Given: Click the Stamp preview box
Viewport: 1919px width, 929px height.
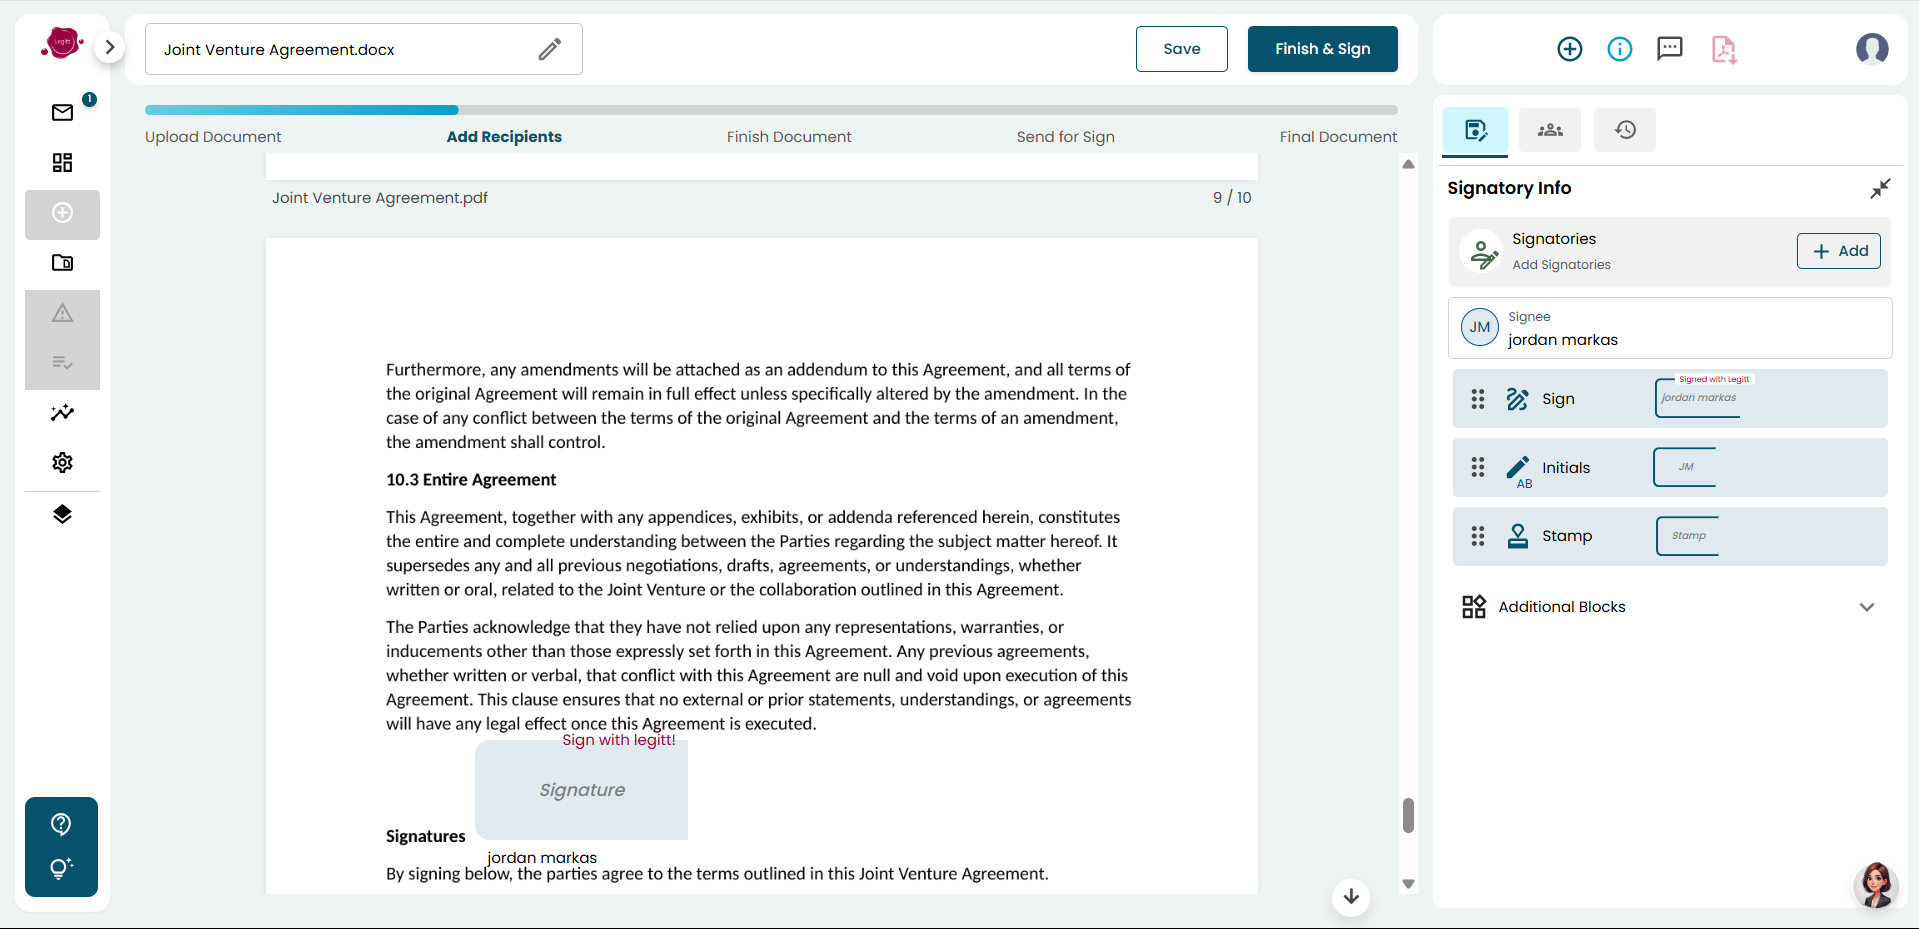Looking at the screenshot, I should pyautogui.click(x=1688, y=536).
